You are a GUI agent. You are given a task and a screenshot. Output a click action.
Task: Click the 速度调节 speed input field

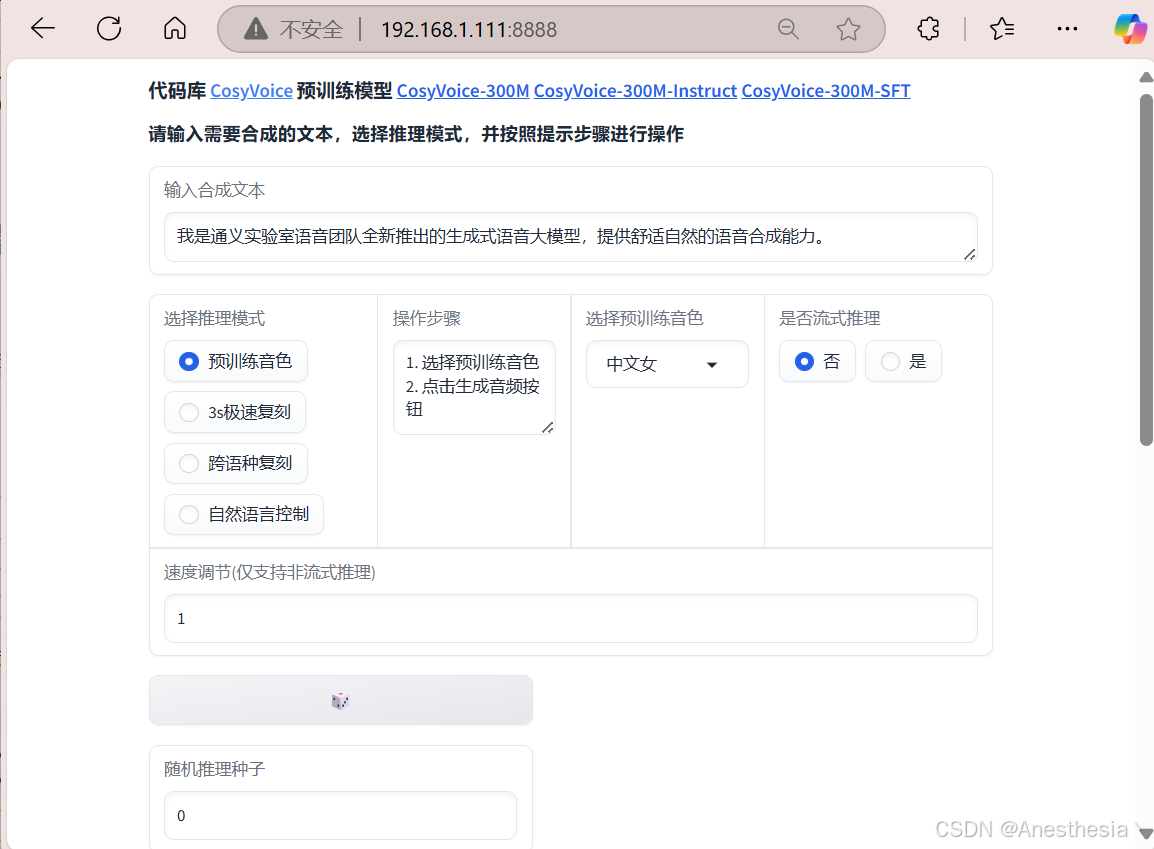tap(570, 619)
